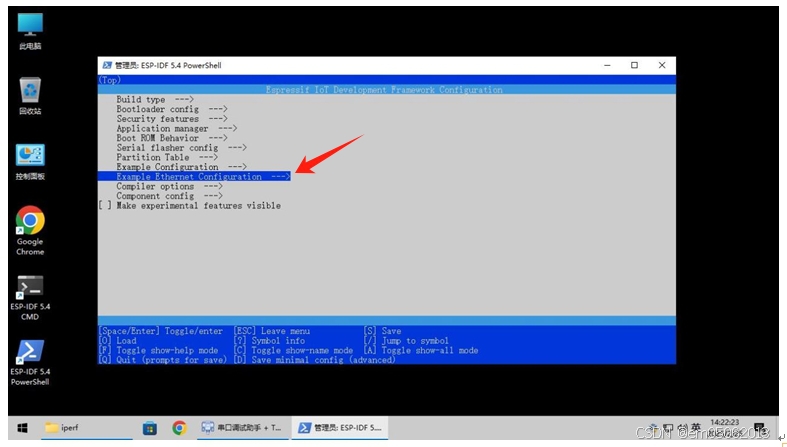This screenshot has width=787, height=447.
Task: Expand the Boot ROM Behavior submenu
Action: point(172,138)
